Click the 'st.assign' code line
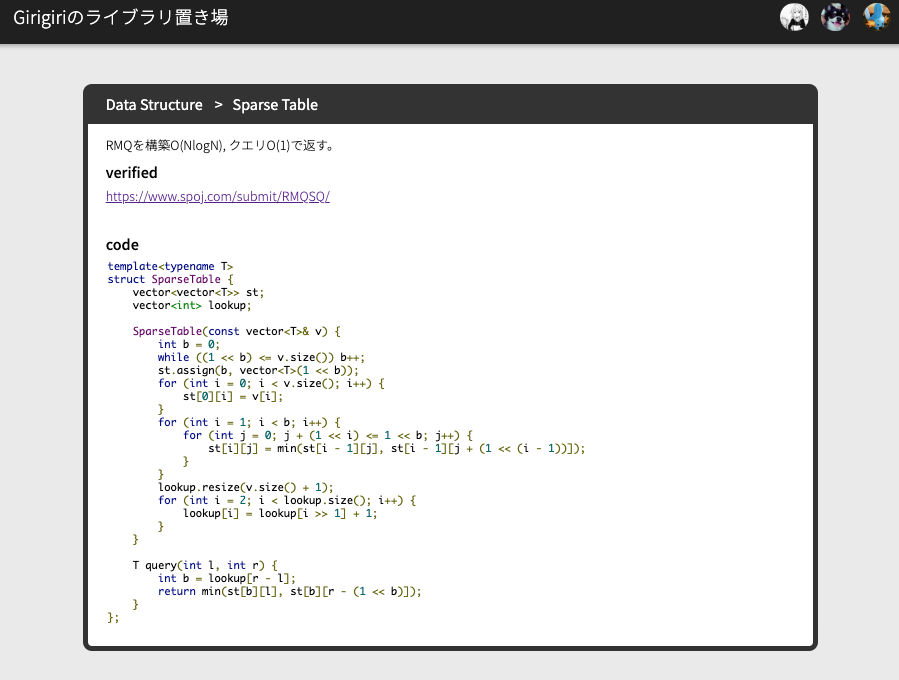 pyautogui.click(x=259, y=370)
